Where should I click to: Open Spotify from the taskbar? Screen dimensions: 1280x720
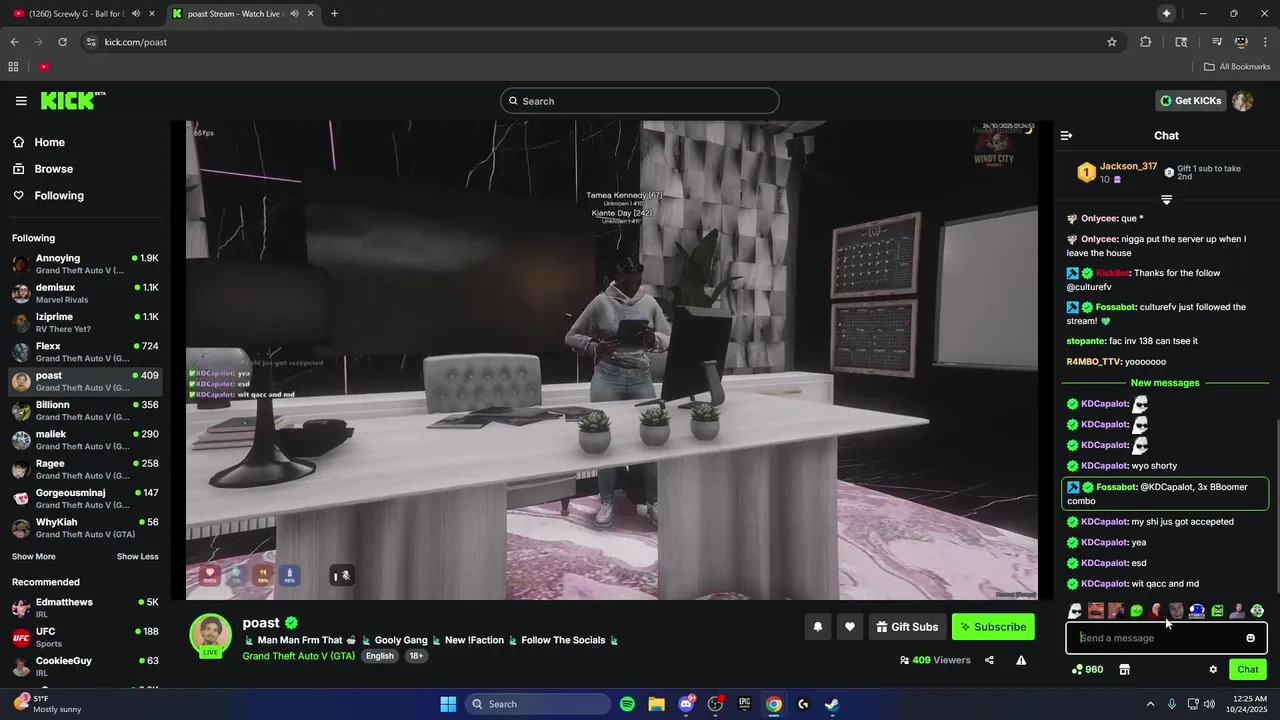click(627, 704)
